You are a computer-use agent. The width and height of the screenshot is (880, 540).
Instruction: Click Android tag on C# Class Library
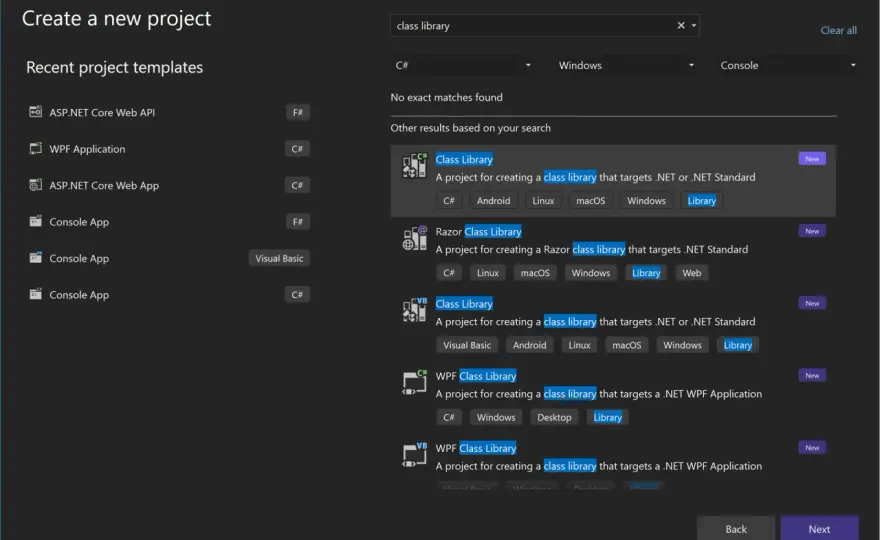(493, 200)
